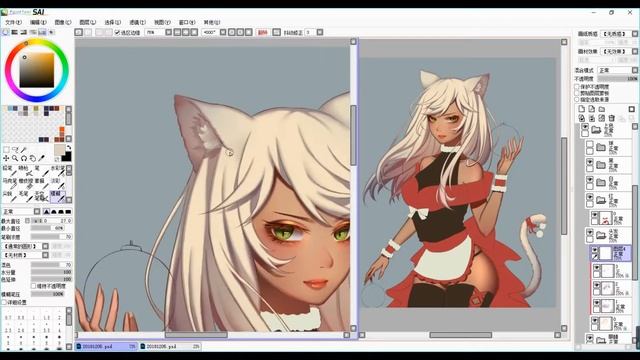
Task: Create a new layer folder
Action: click(602, 109)
